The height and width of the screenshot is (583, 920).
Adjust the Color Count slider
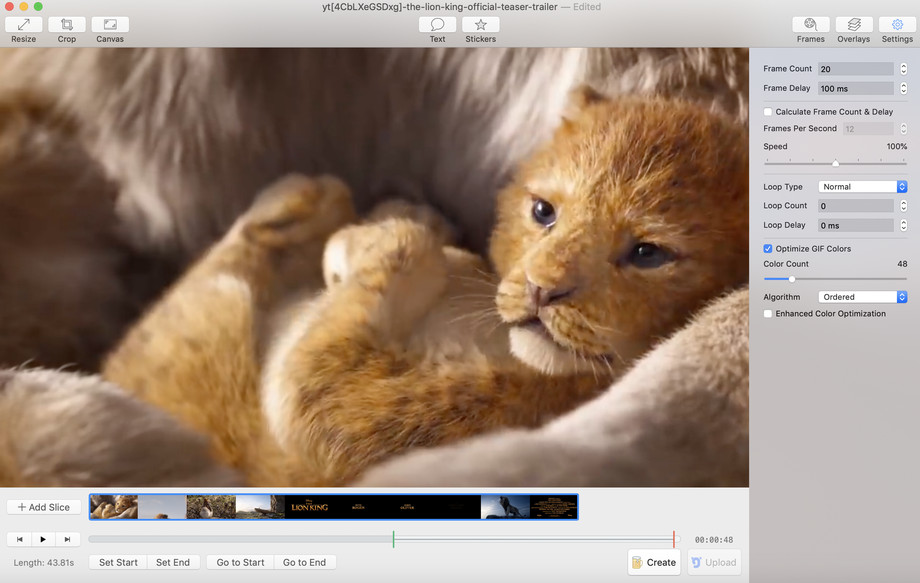pyautogui.click(x=792, y=279)
